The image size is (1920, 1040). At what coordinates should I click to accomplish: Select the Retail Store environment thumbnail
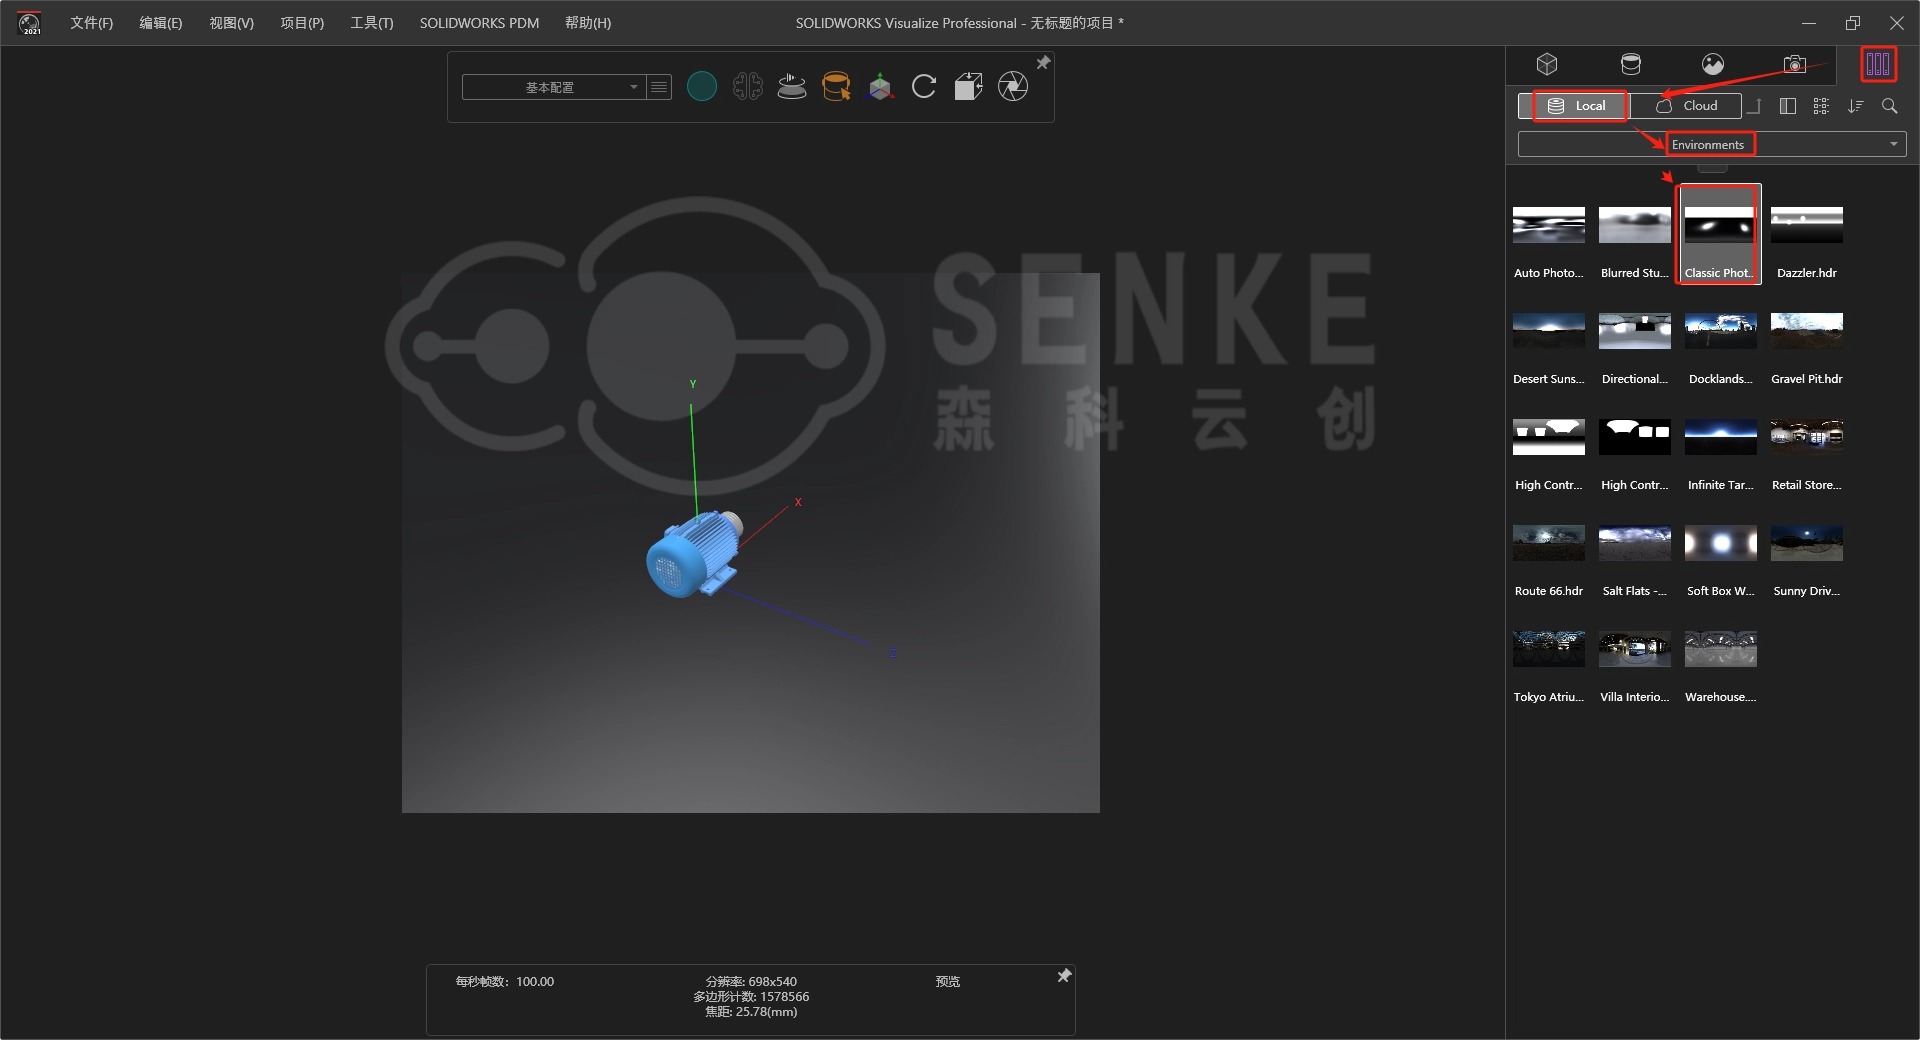coord(1806,437)
